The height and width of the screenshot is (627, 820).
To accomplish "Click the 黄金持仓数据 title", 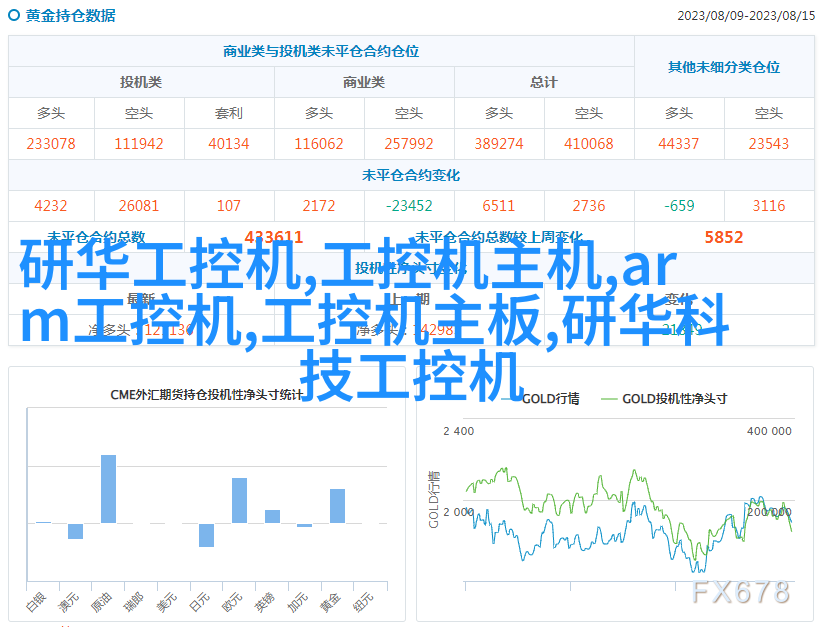I will tap(71, 16).
